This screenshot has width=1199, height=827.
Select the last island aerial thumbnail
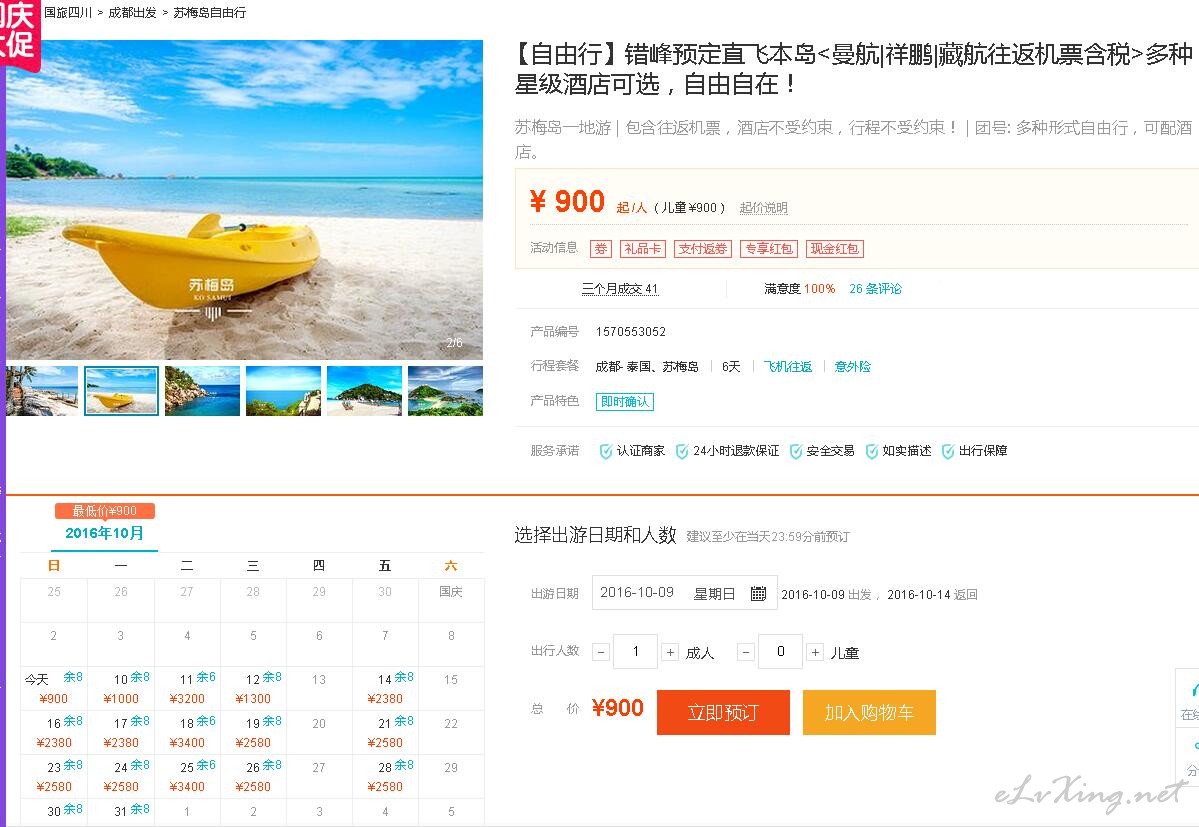(x=445, y=391)
